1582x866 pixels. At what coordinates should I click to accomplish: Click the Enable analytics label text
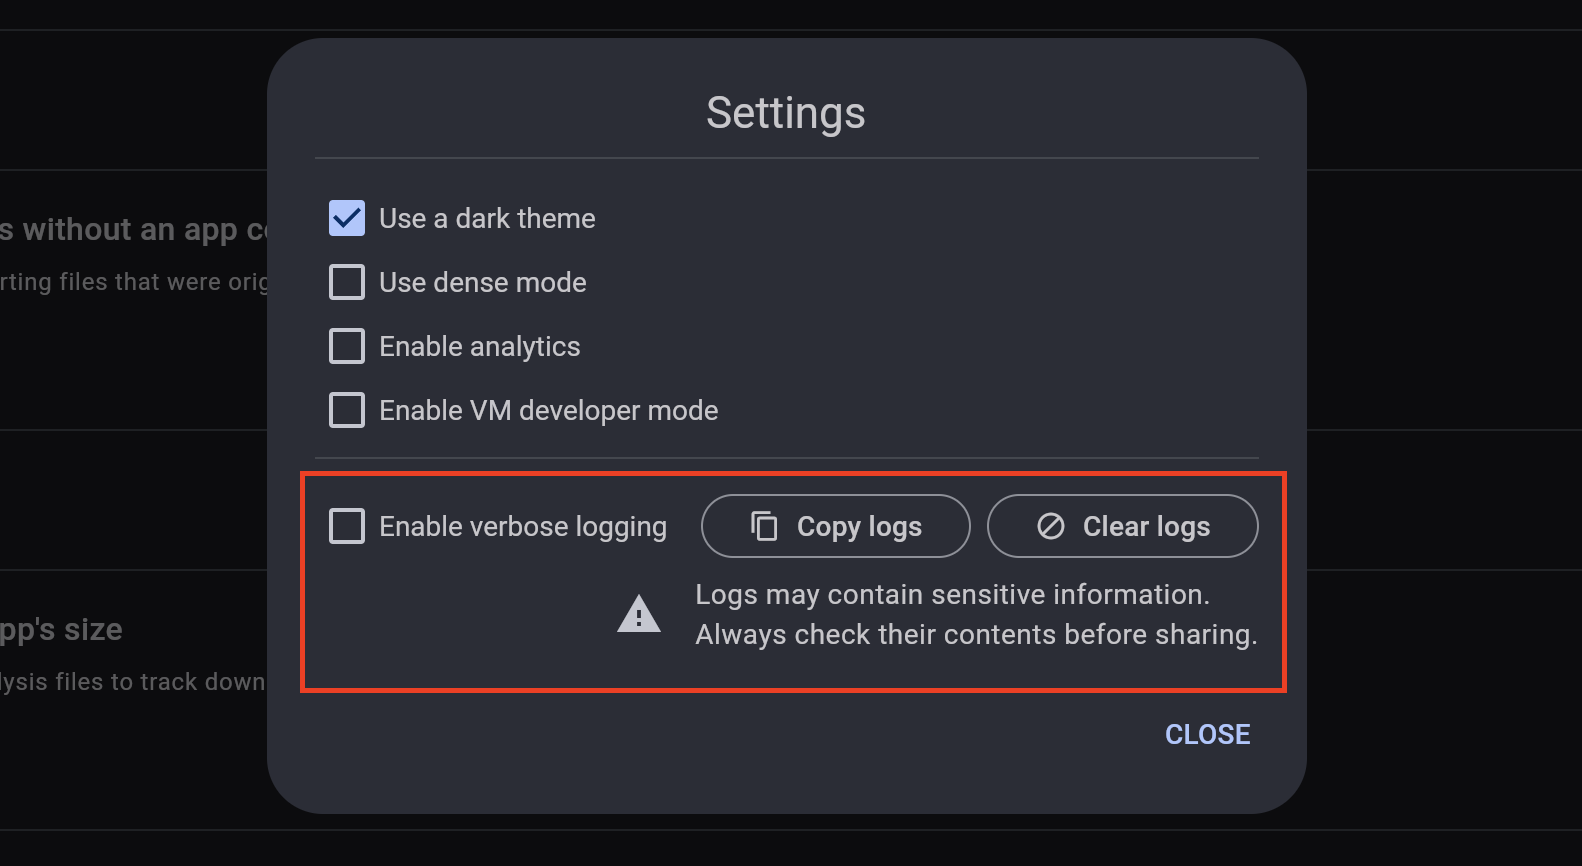point(479,346)
